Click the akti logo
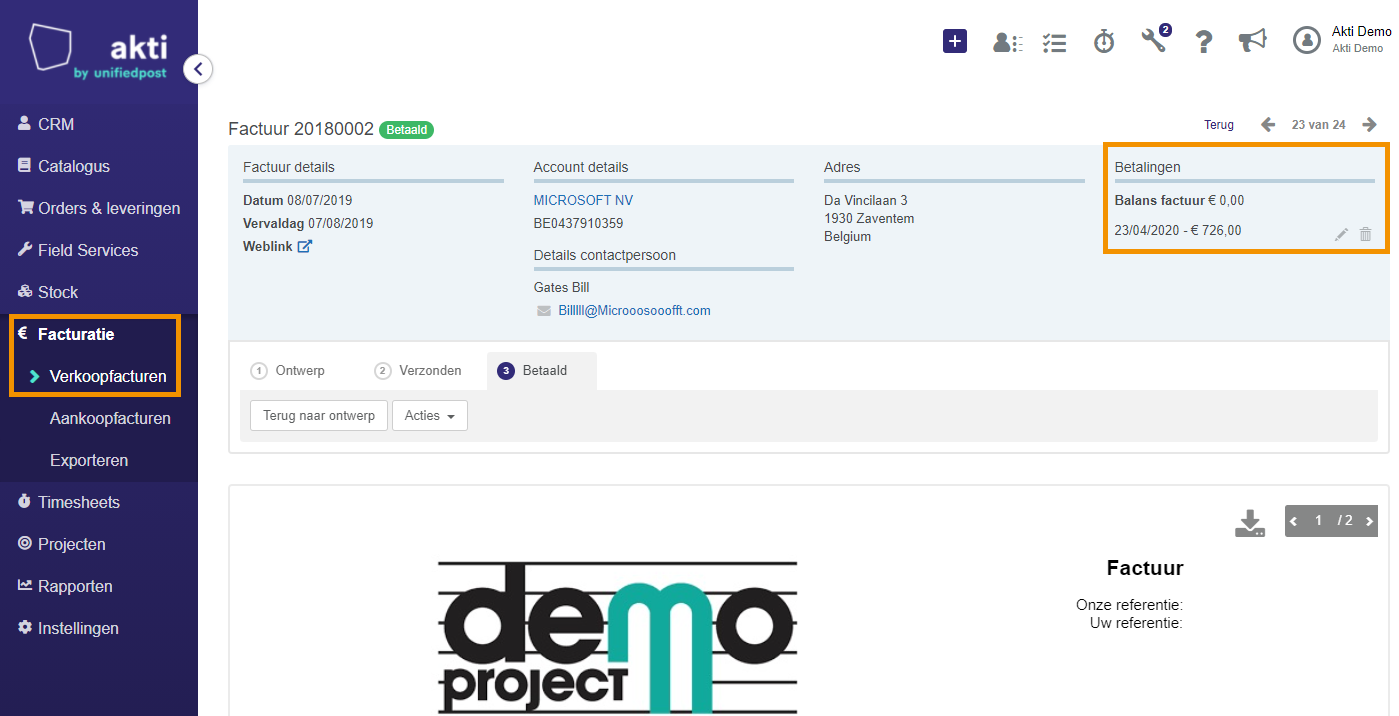Image resolution: width=1399 pixels, height=716 pixels. click(x=98, y=51)
